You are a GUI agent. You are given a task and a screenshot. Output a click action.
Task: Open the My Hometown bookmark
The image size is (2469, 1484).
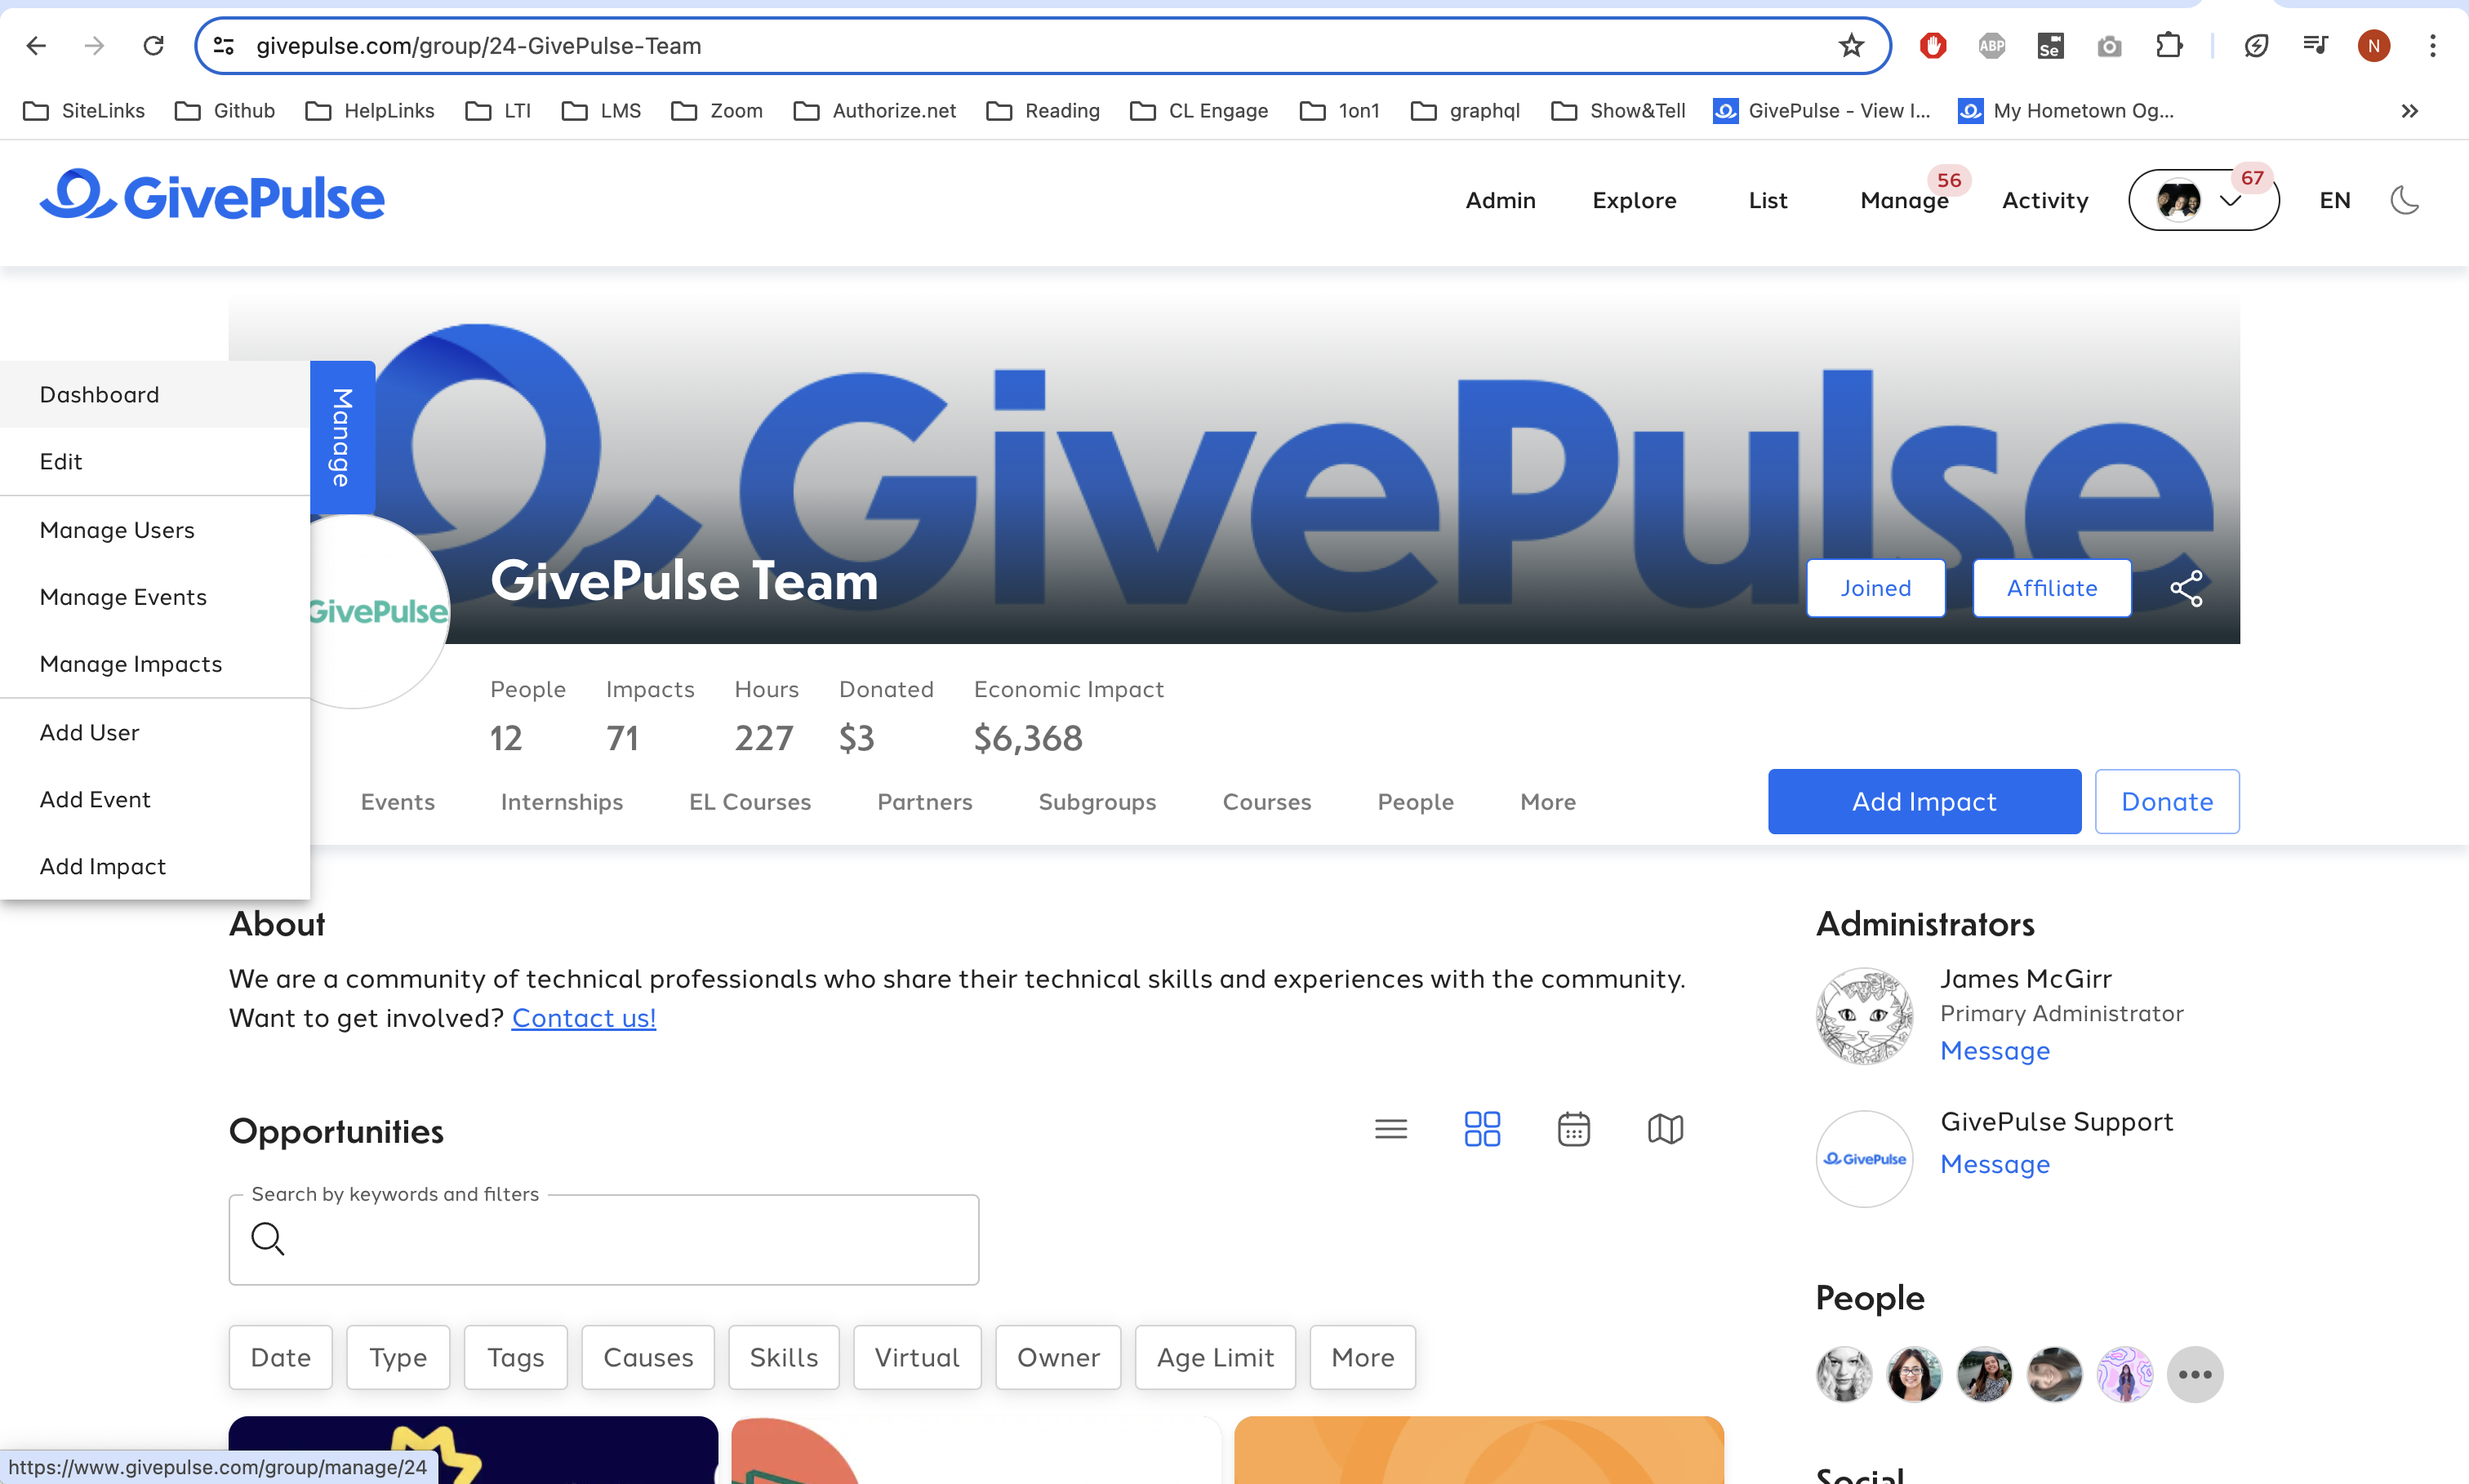pyautogui.click(x=2066, y=111)
